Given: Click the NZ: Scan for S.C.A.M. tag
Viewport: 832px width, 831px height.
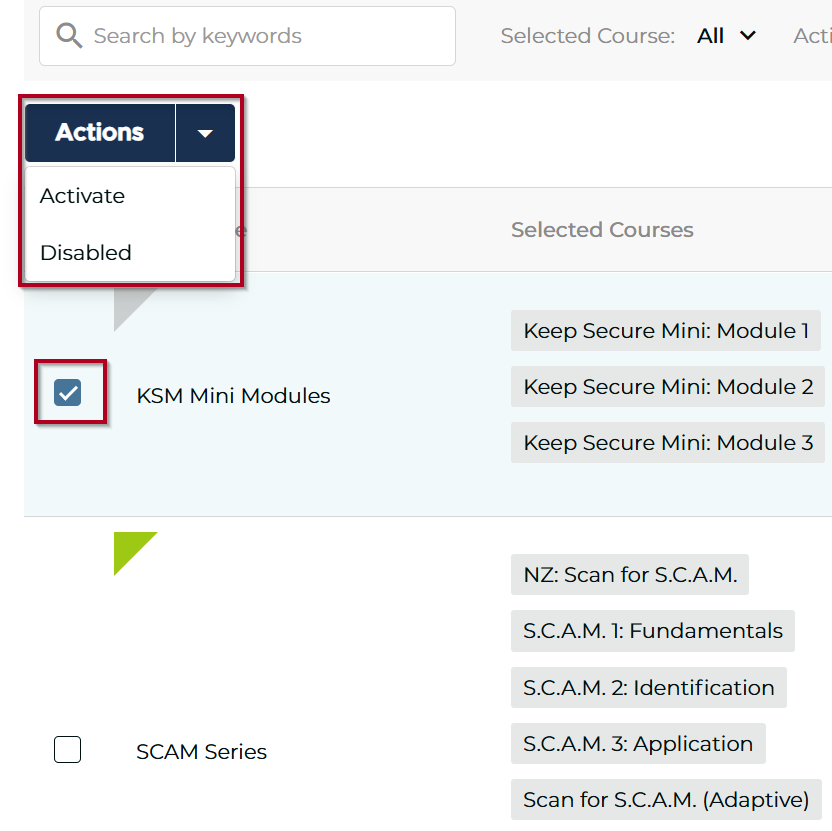Looking at the screenshot, I should (x=630, y=575).
